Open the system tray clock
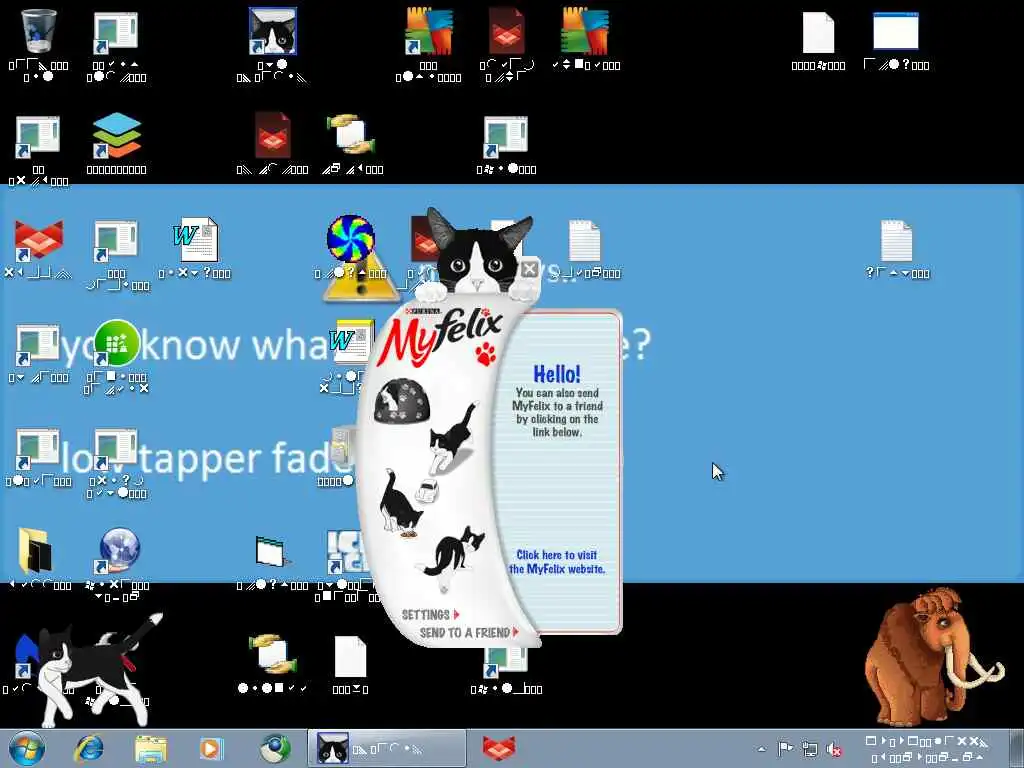 click(x=927, y=749)
